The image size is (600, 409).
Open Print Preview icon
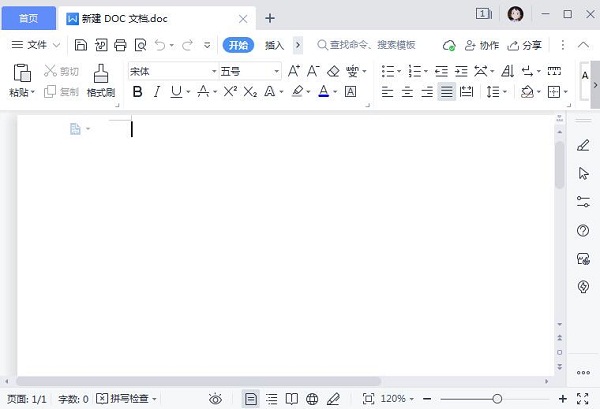(x=140, y=45)
